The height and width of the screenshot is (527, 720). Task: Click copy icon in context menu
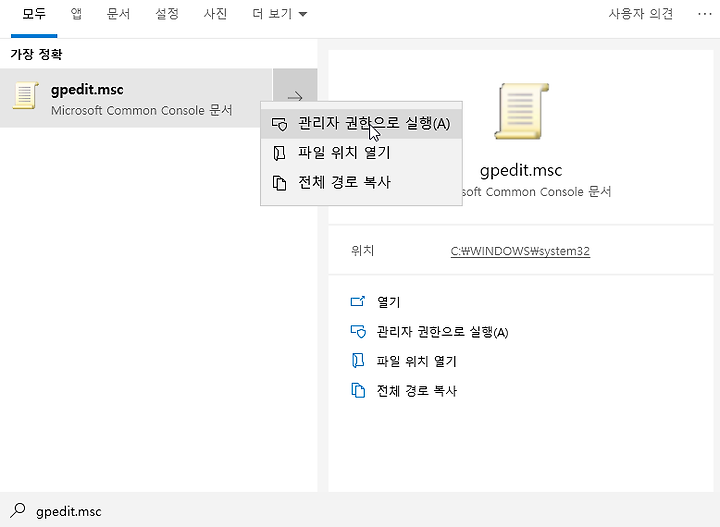coord(279,183)
